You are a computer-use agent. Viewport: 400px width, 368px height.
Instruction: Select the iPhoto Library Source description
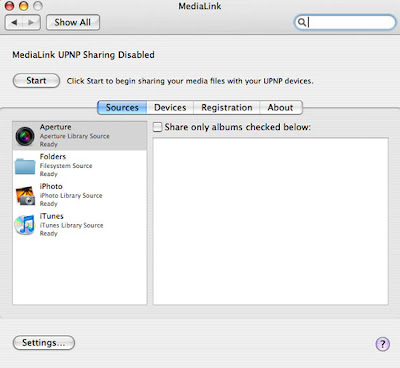pyautogui.click(x=71, y=195)
